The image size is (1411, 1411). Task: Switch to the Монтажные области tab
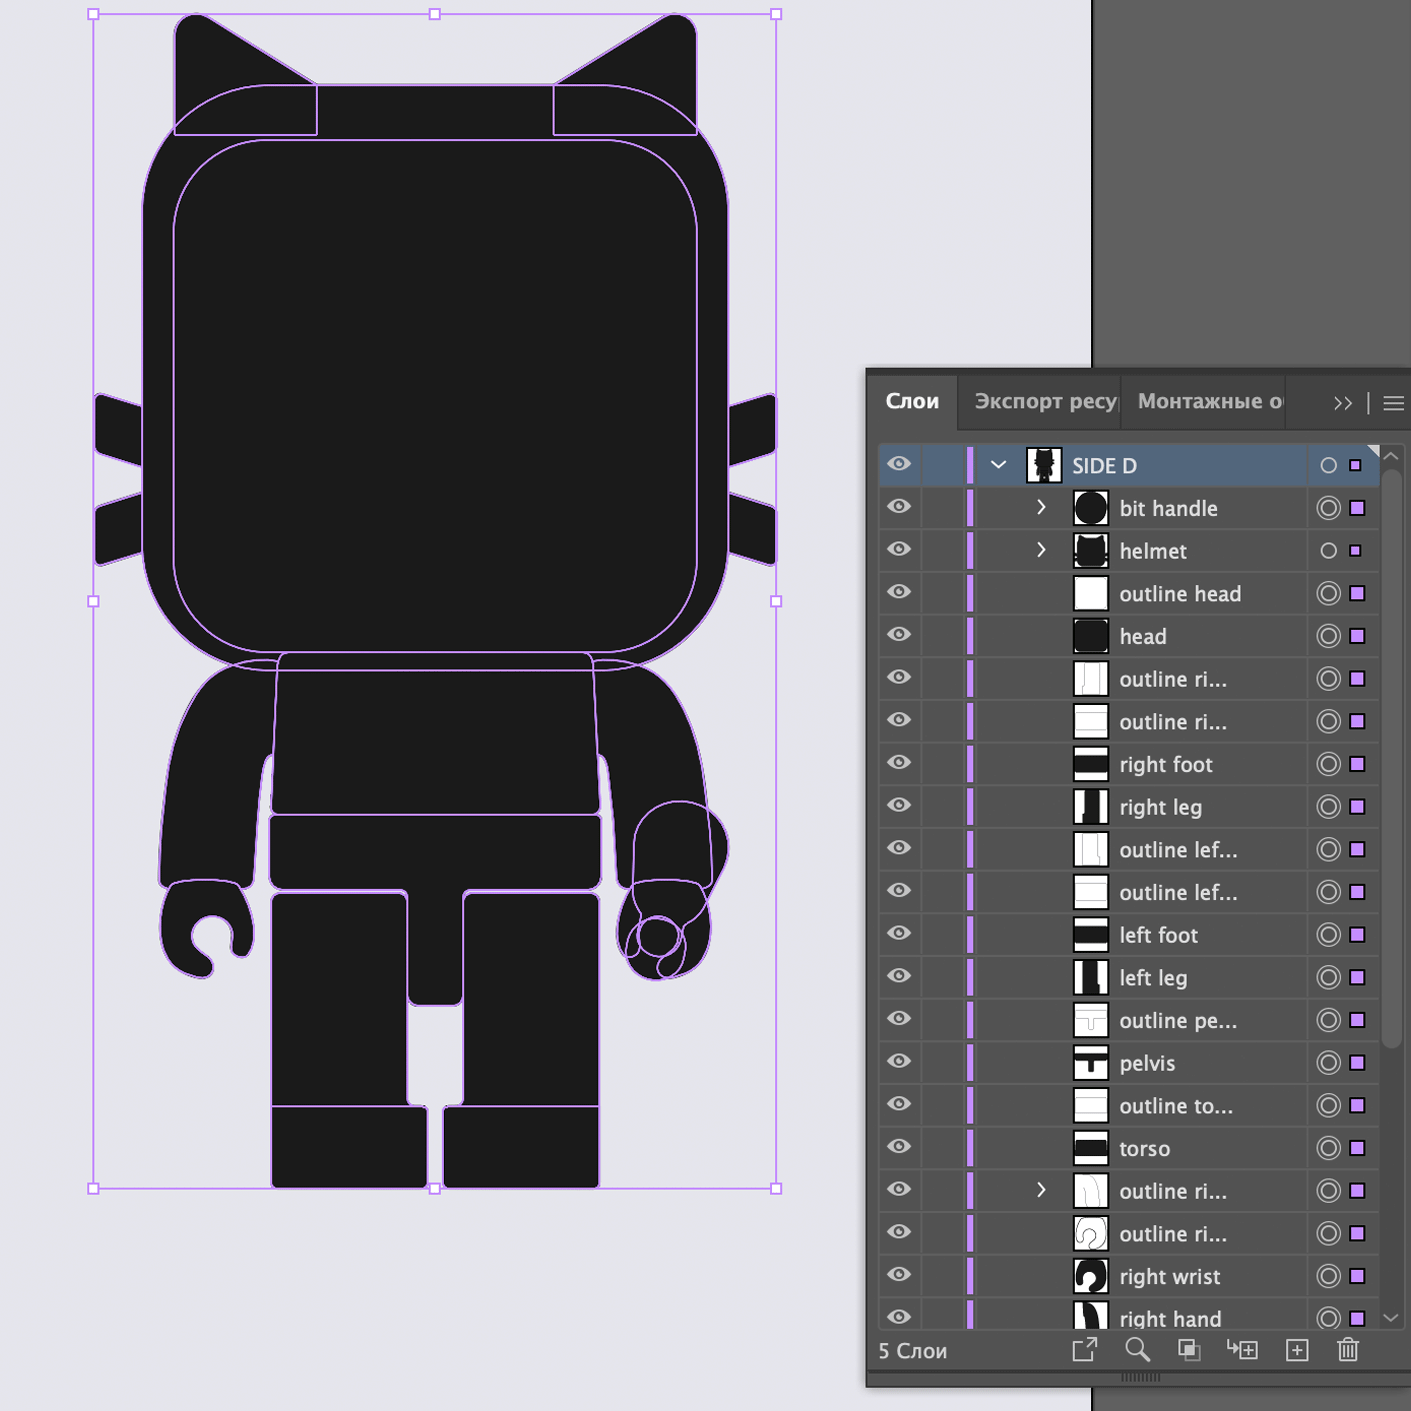pos(1209,402)
